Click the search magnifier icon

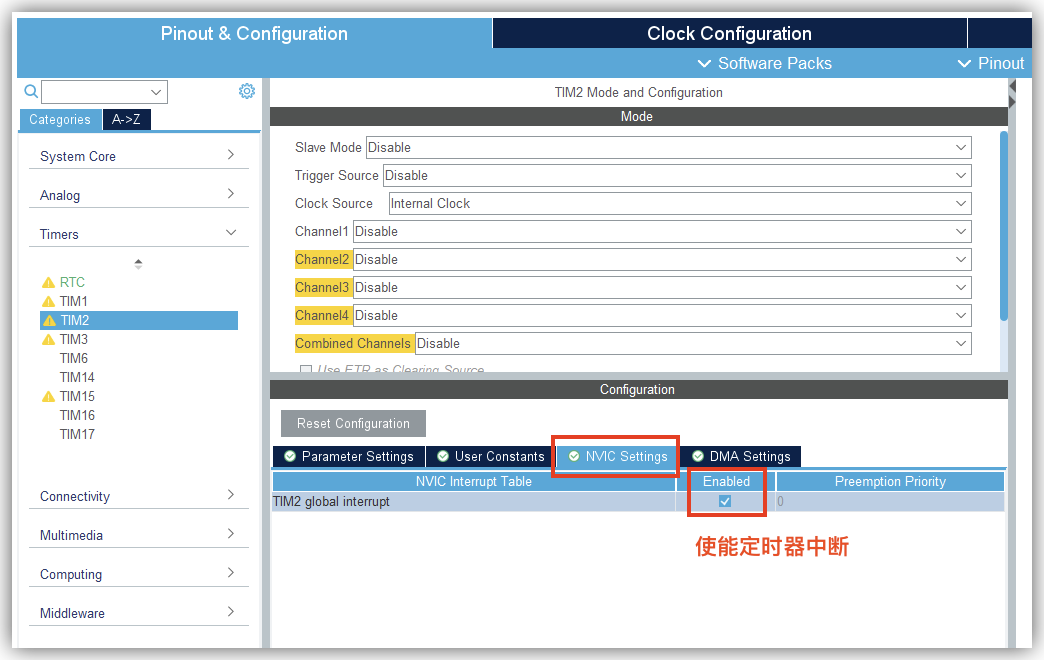coord(30,92)
